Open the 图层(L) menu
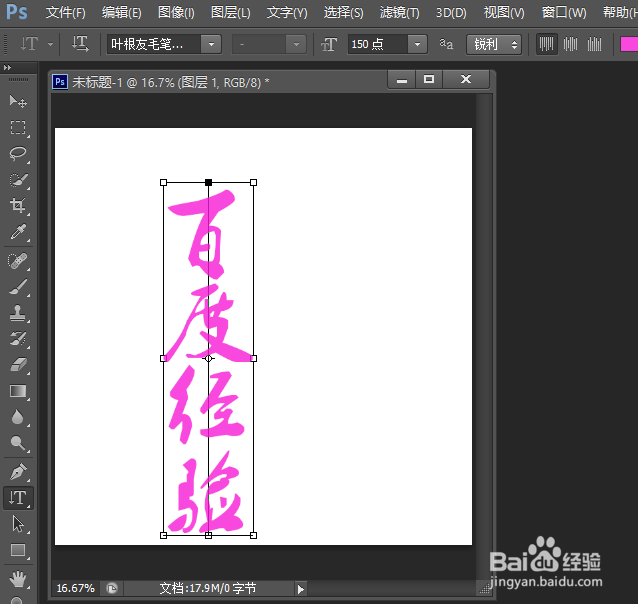Image resolution: width=638 pixels, height=604 pixels. tap(231, 13)
